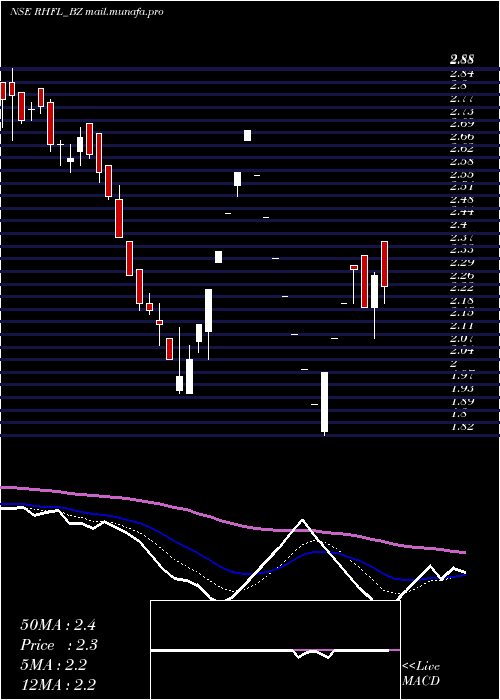Click the white candle near the 2.66 level
Screen dimensions: 500x700
pos(247,135)
